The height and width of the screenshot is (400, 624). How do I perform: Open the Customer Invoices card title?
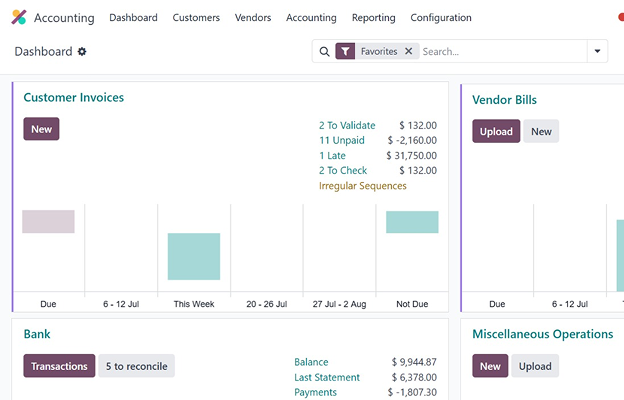pos(74,98)
